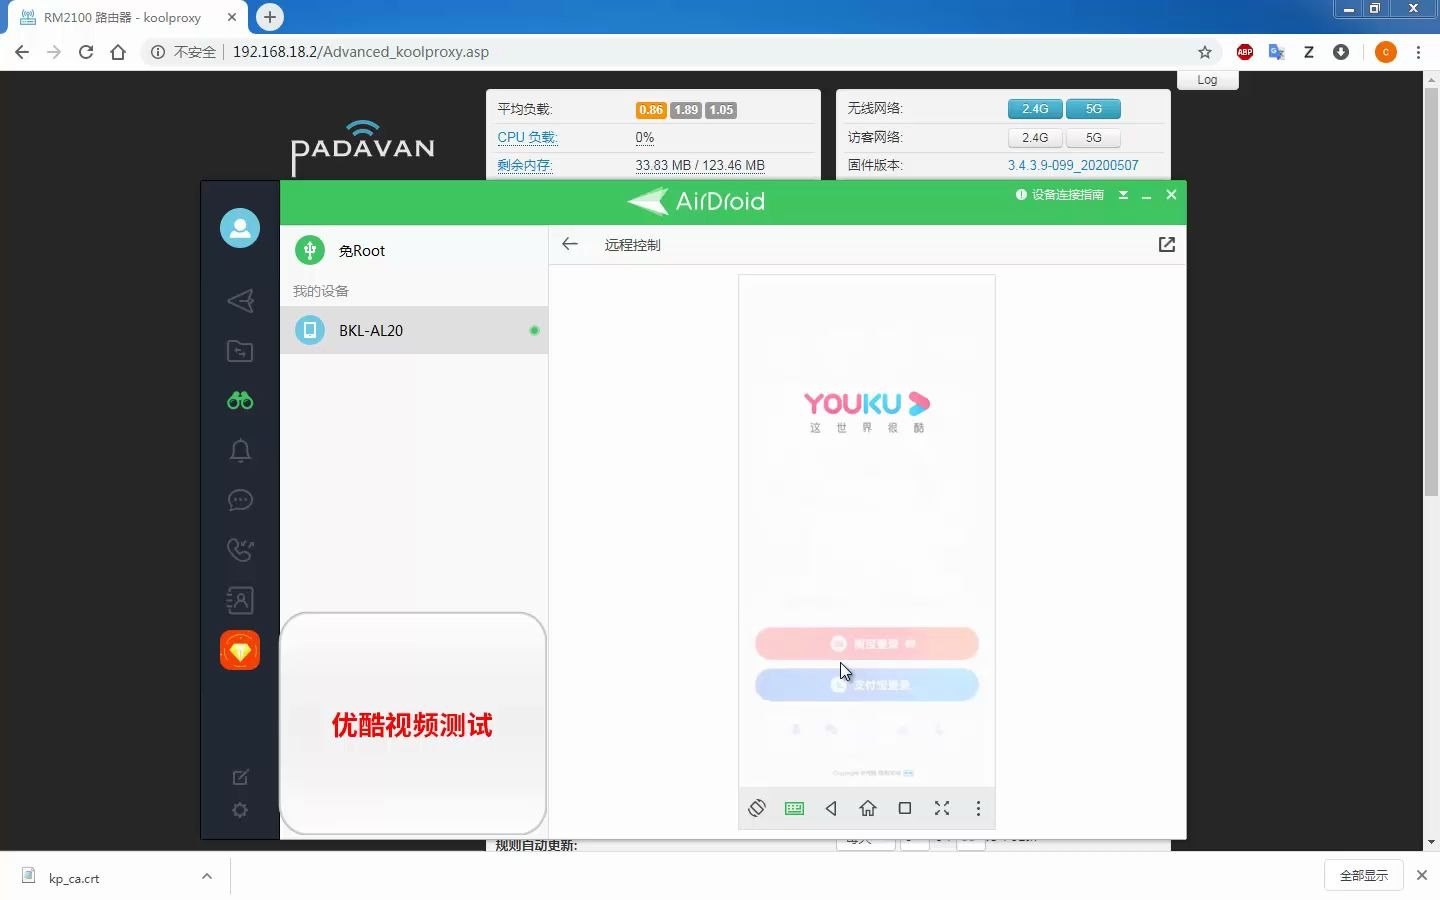
Task: Click 全部显示 downloads button
Action: coord(1364,875)
